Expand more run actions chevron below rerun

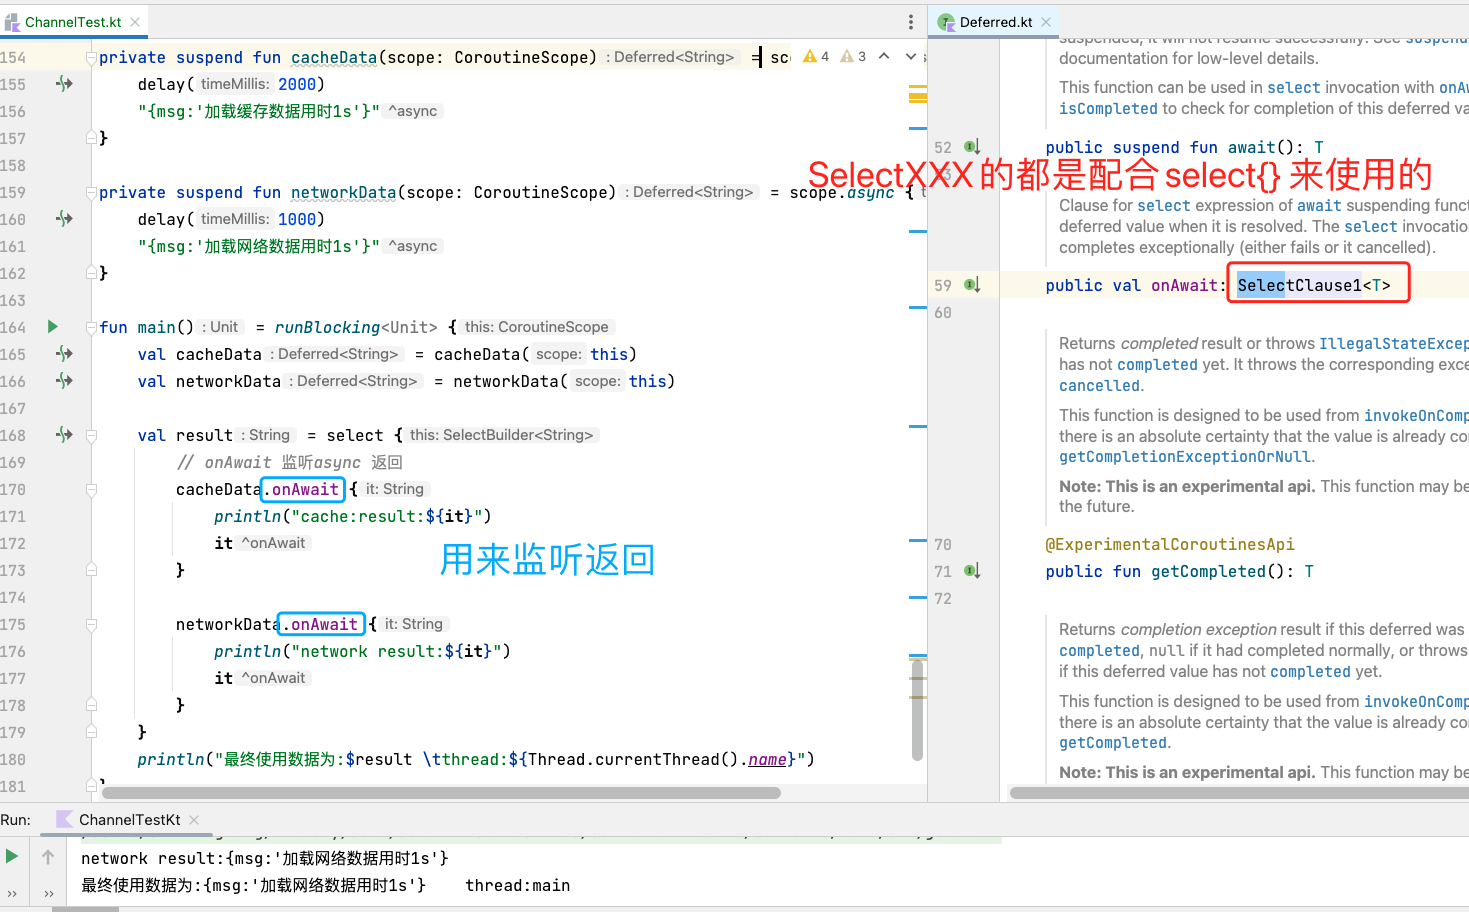[12, 894]
